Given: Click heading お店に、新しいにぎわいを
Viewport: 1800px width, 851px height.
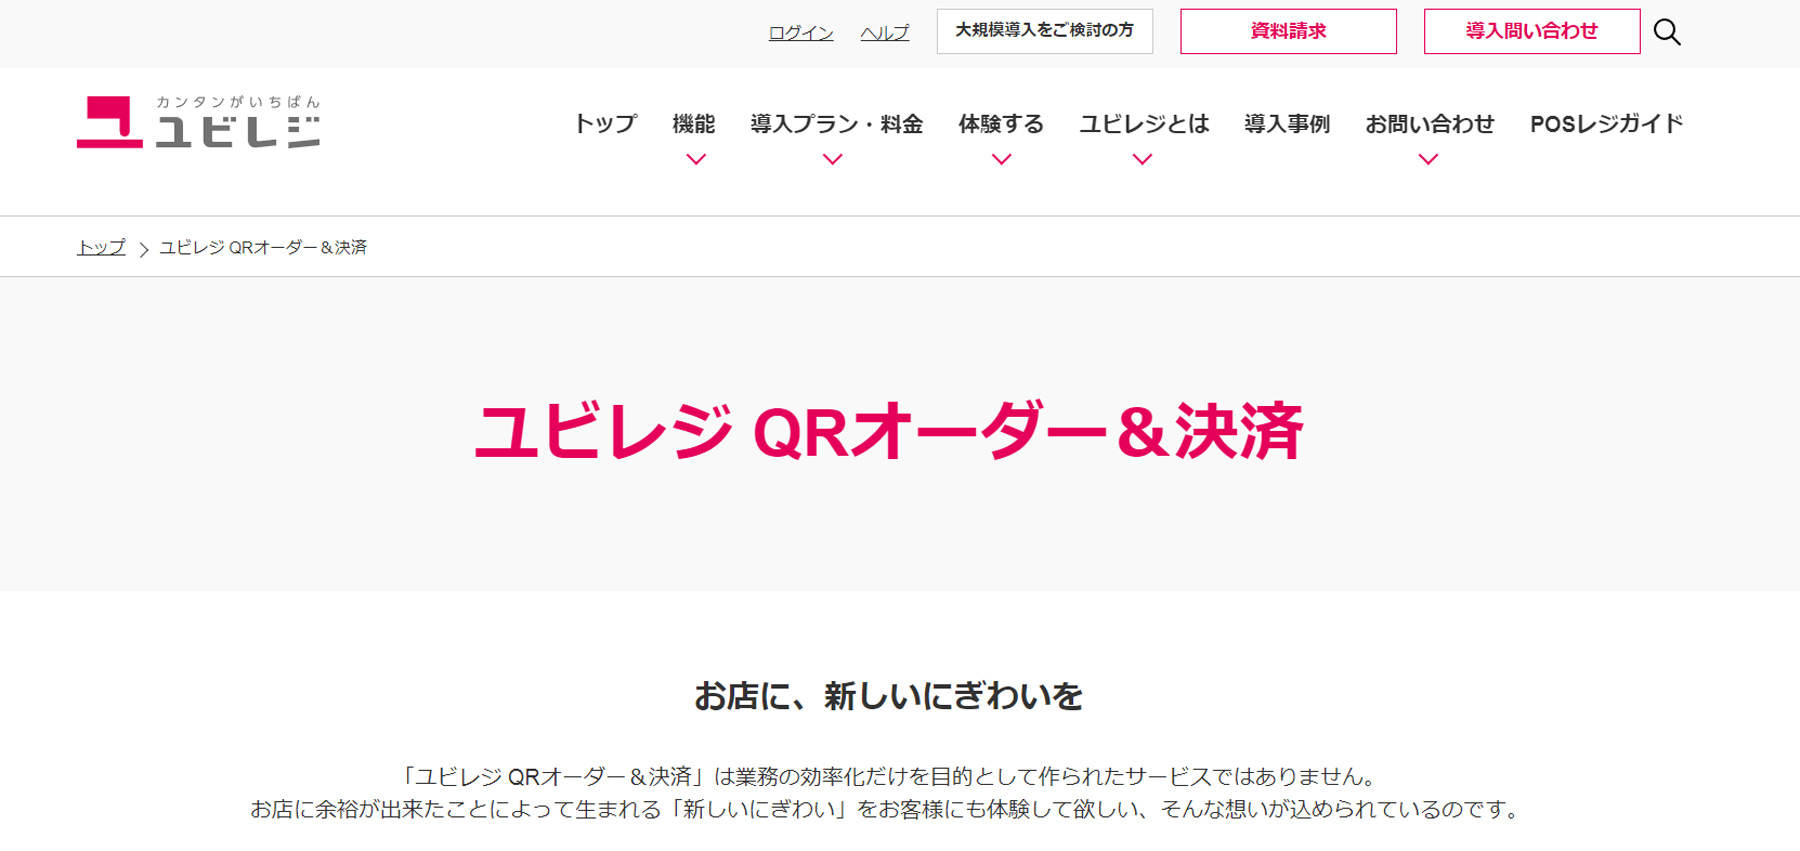Looking at the screenshot, I should [x=889, y=696].
